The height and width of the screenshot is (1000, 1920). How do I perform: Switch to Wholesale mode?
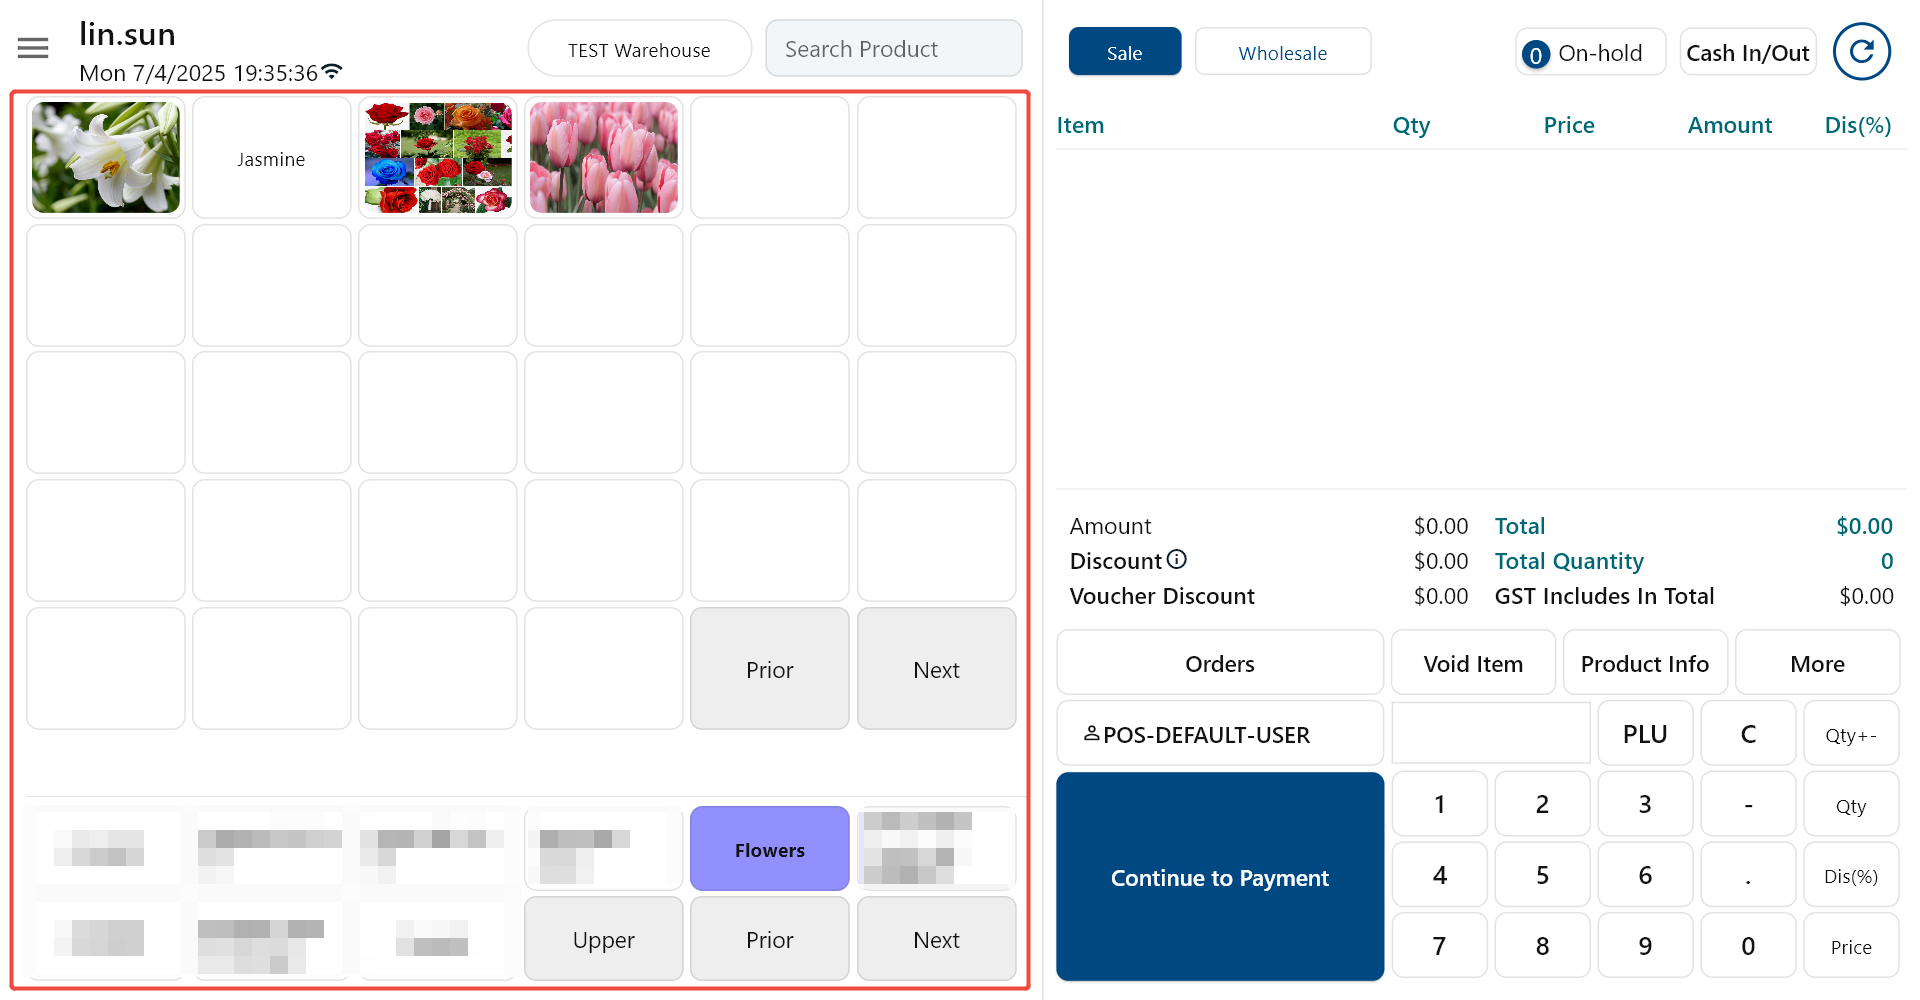pos(1282,52)
